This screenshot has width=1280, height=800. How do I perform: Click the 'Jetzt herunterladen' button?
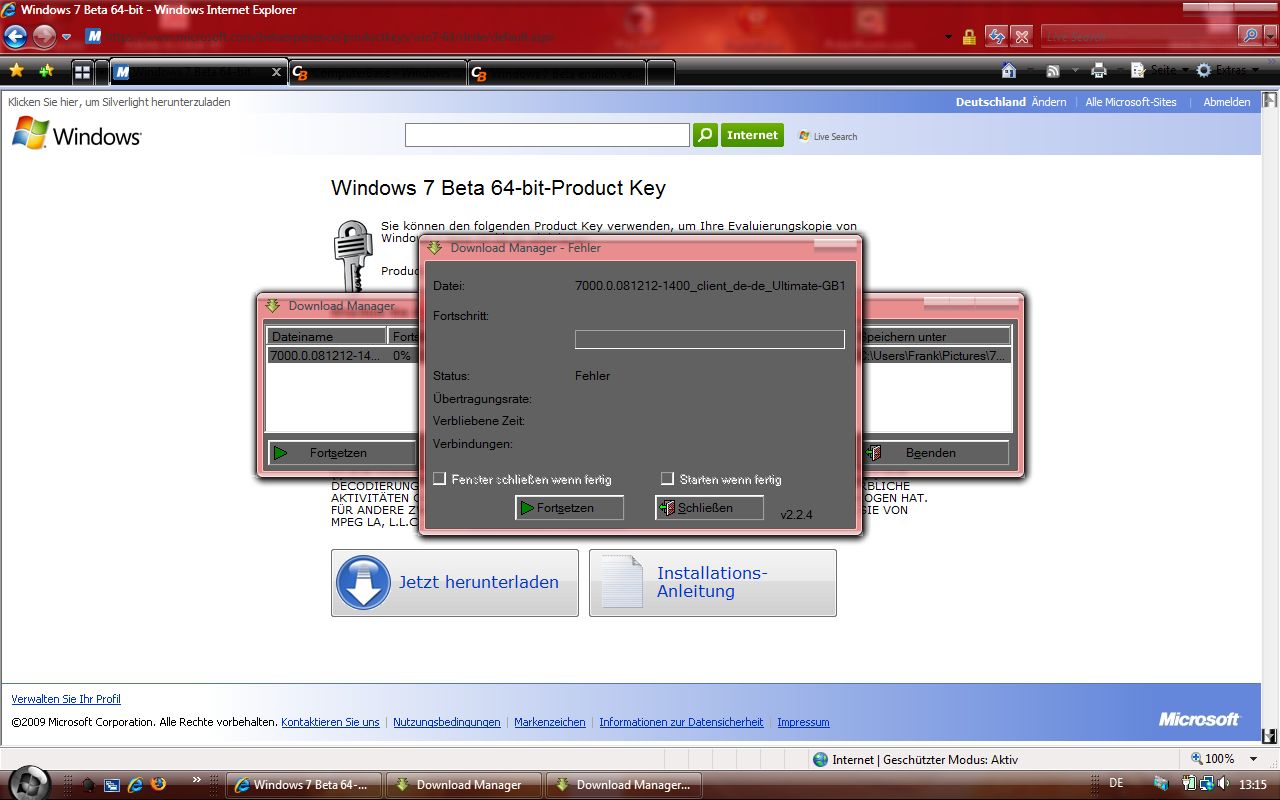pyautogui.click(x=455, y=583)
